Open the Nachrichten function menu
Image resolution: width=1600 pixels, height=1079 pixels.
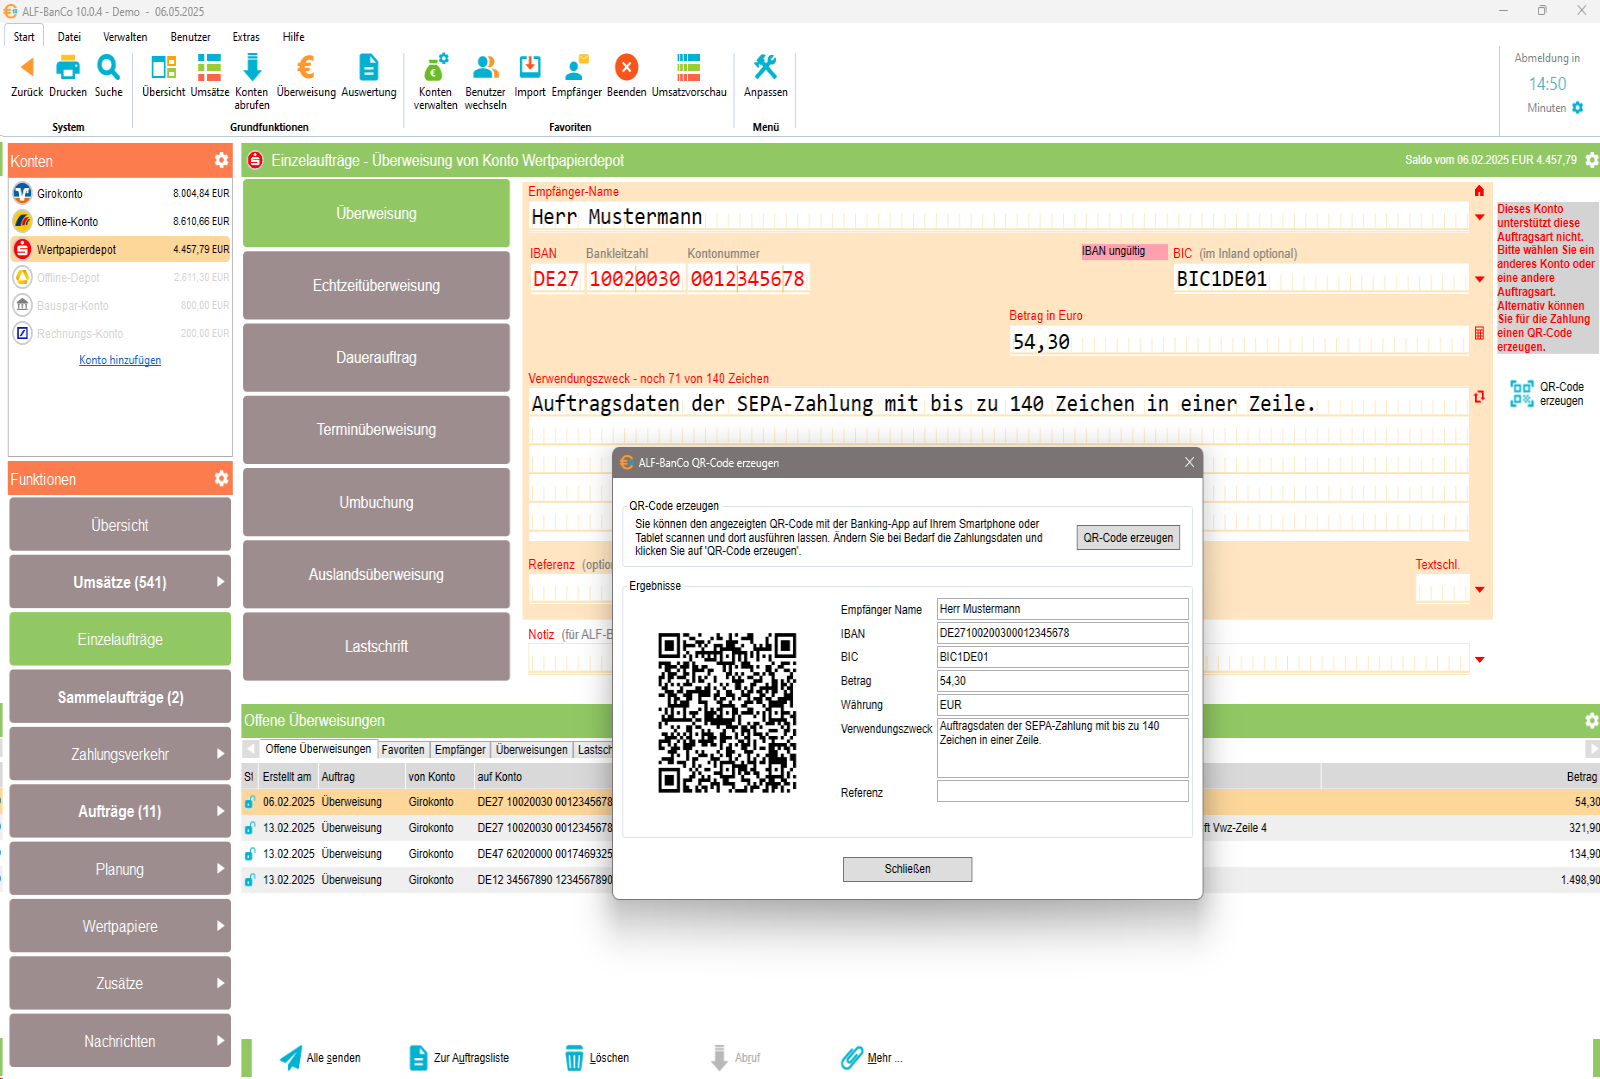coord(120,1041)
